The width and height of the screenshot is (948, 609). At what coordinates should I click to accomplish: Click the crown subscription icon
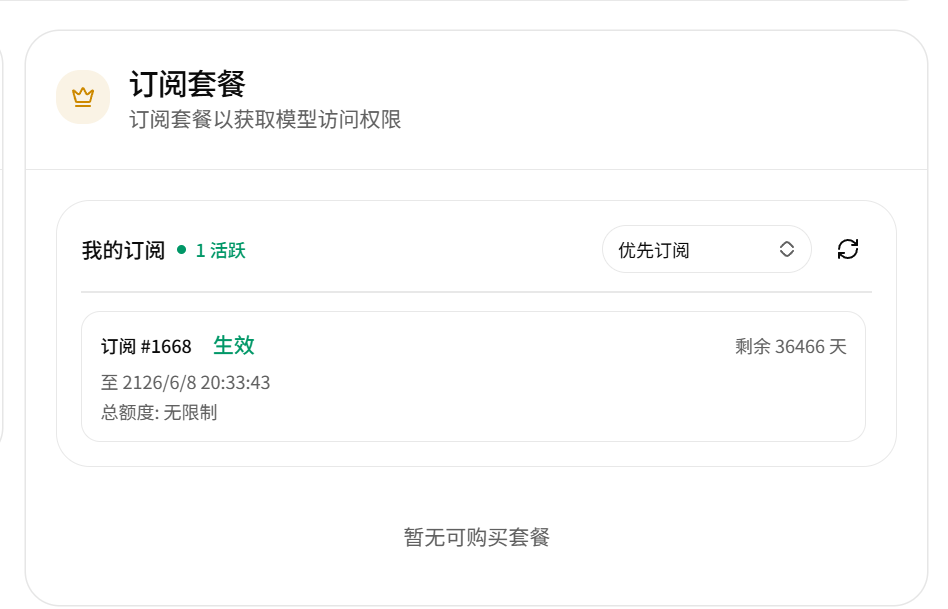(x=83, y=97)
